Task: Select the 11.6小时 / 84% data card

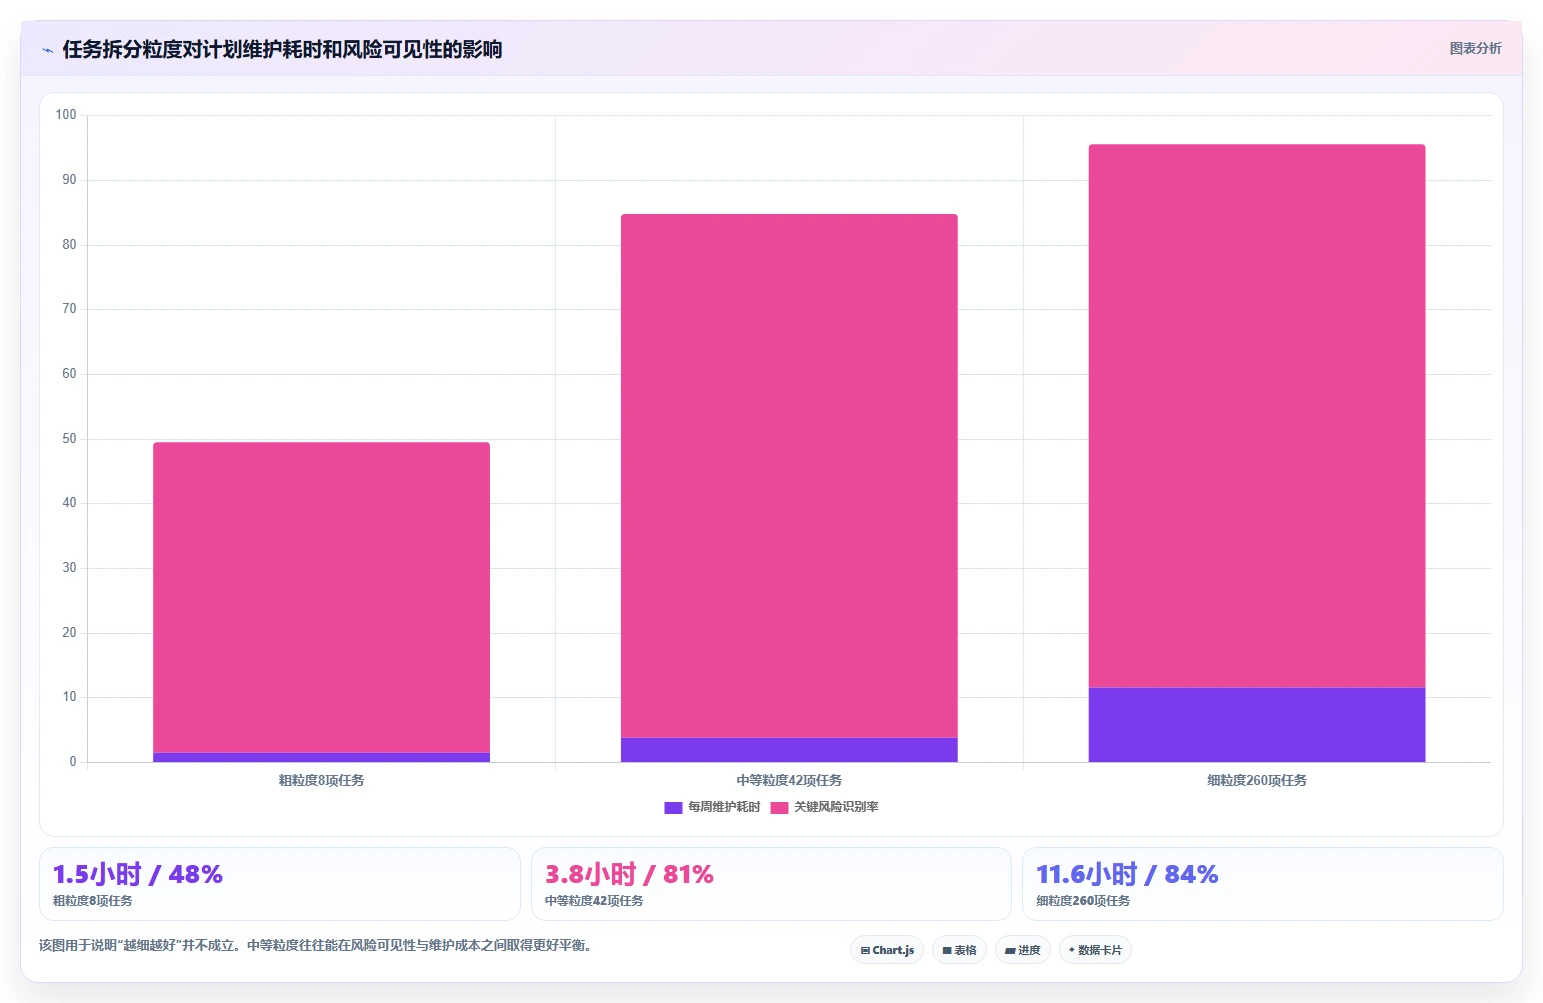Action: tap(1263, 884)
